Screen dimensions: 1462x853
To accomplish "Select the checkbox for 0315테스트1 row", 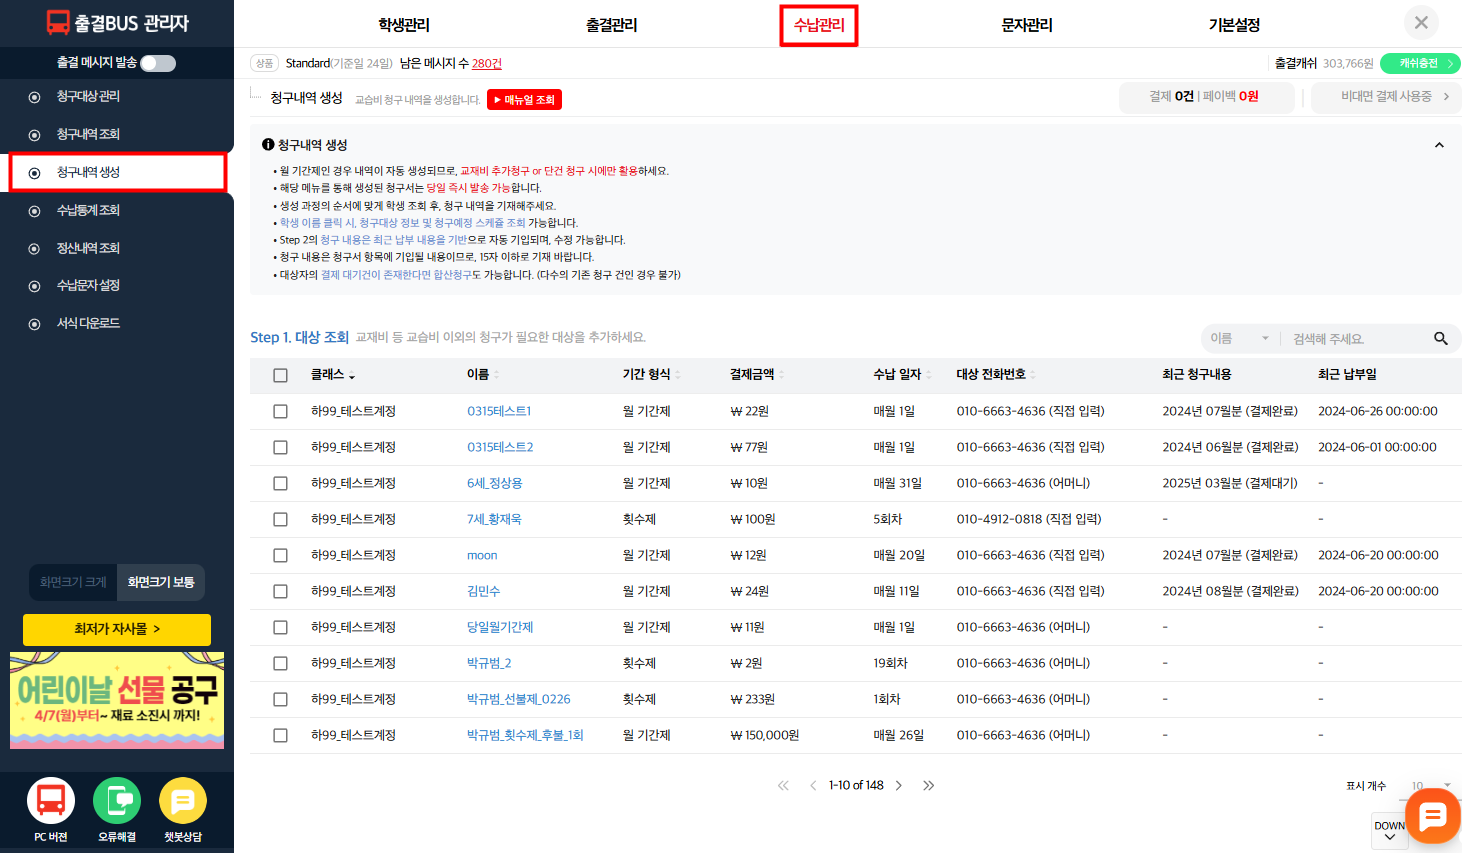I will pyautogui.click(x=280, y=411).
